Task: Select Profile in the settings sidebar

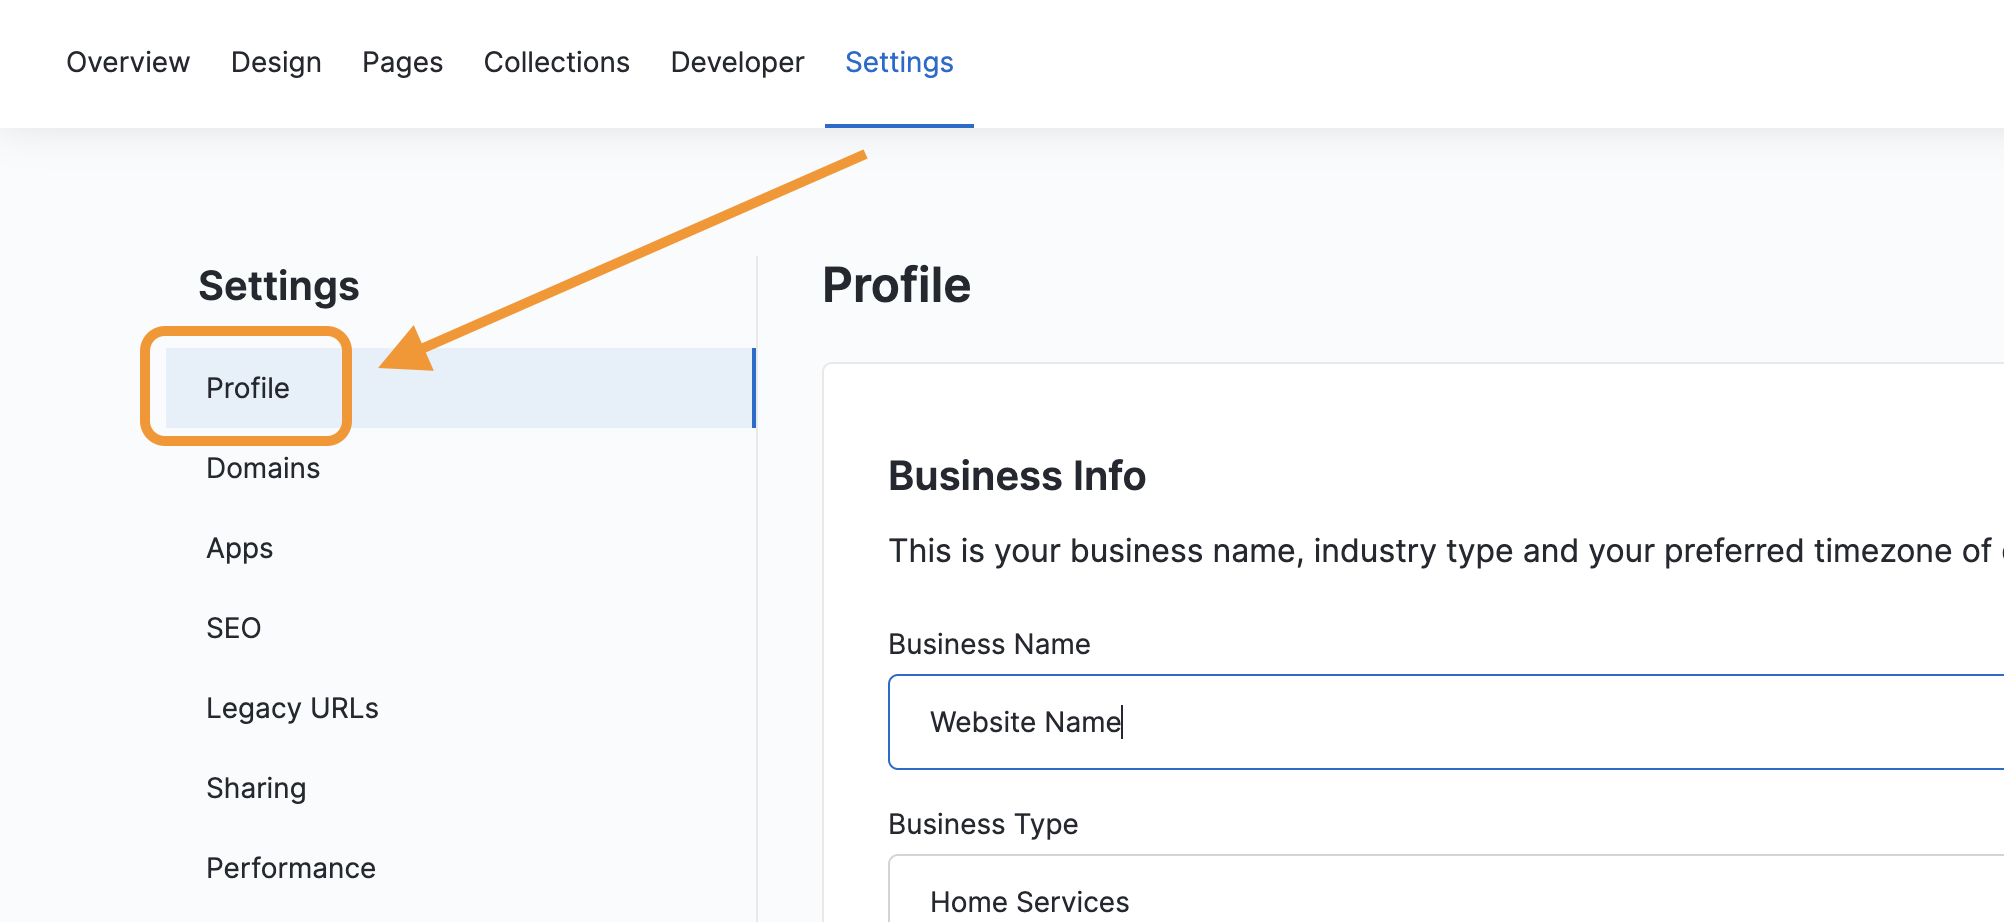Action: [x=248, y=388]
